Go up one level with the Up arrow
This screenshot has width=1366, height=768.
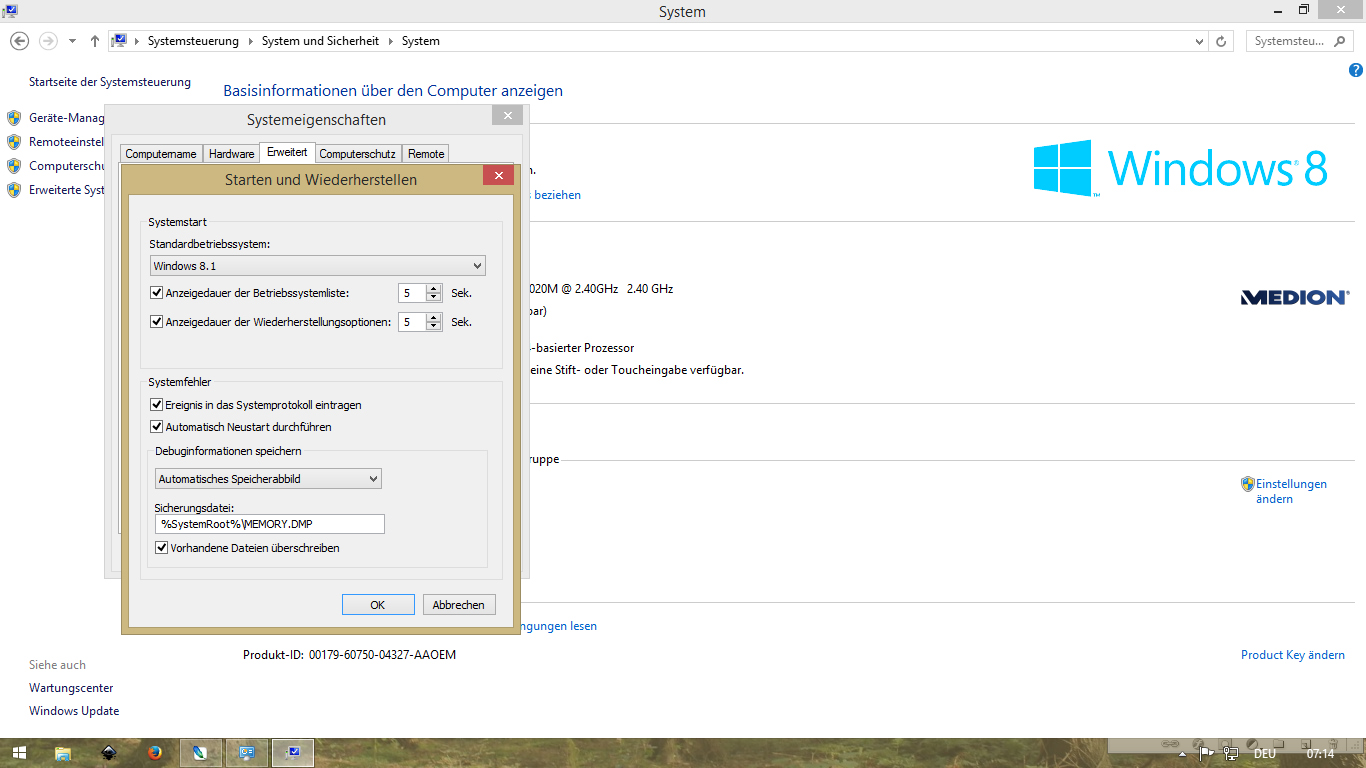[x=95, y=41]
